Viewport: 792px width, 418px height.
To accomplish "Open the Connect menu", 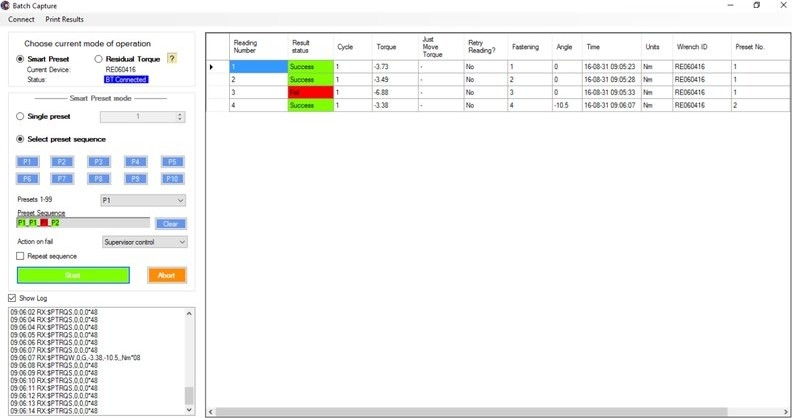I will 21,19.
